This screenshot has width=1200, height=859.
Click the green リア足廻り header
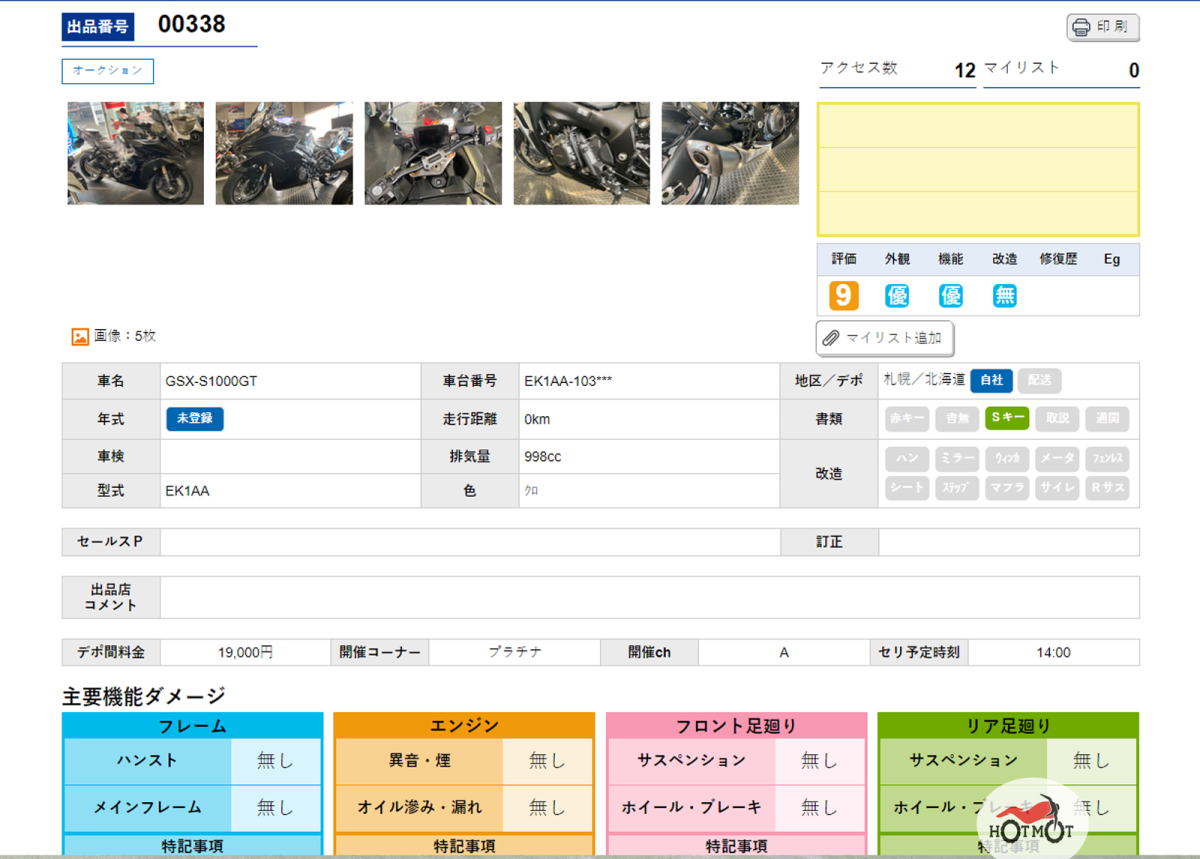(x=1008, y=726)
